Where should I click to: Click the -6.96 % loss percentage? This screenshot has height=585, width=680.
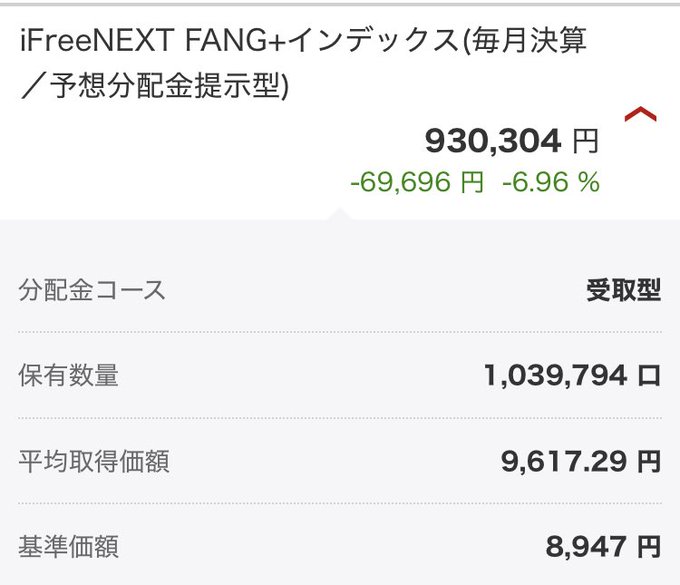pyautogui.click(x=551, y=182)
